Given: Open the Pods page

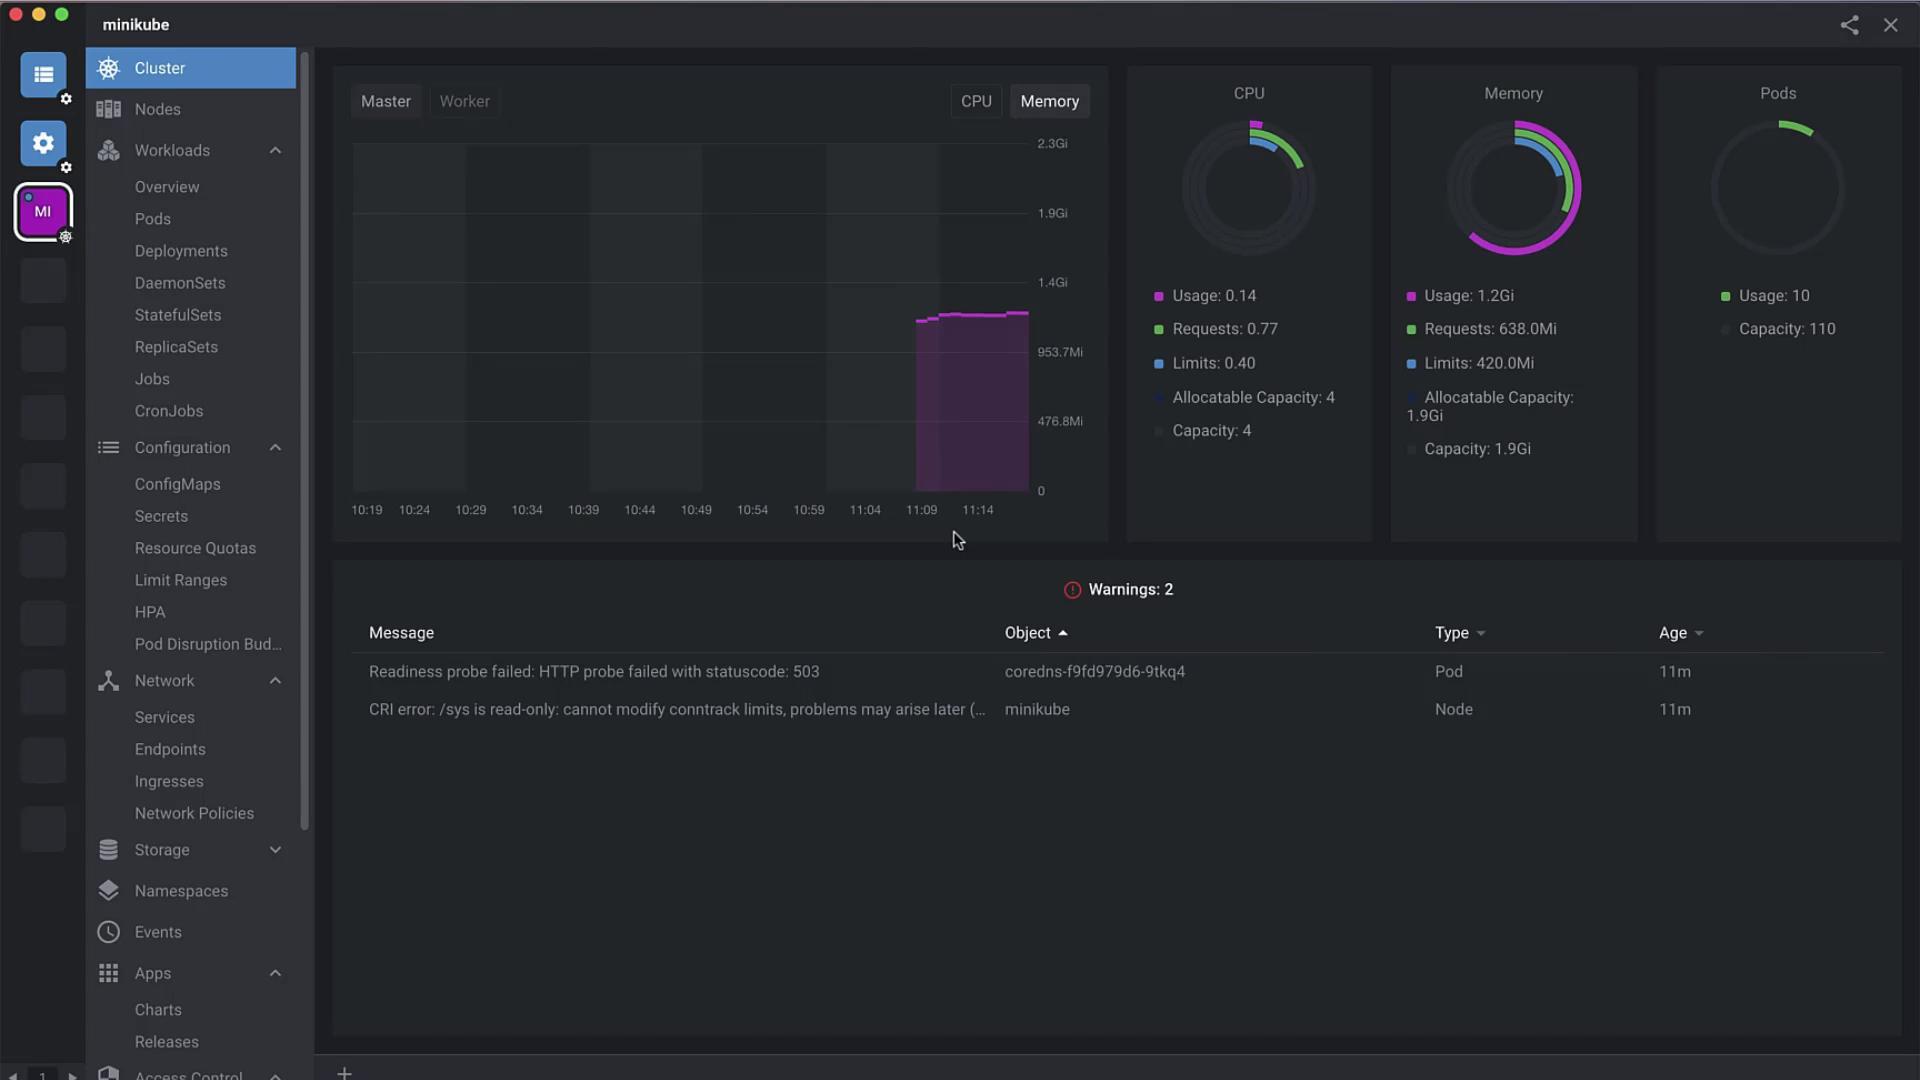Looking at the screenshot, I should pyautogui.click(x=153, y=219).
